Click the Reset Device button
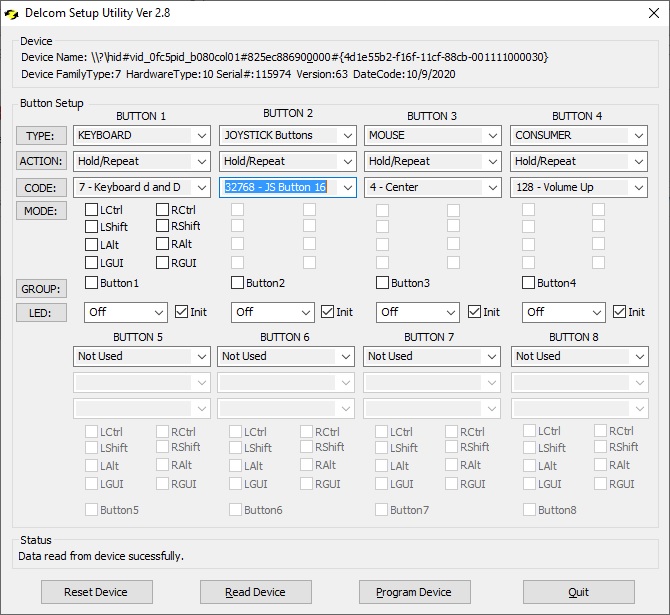Image resolution: width=670 pixels, height=615 pixels. (x=97, y=592)
